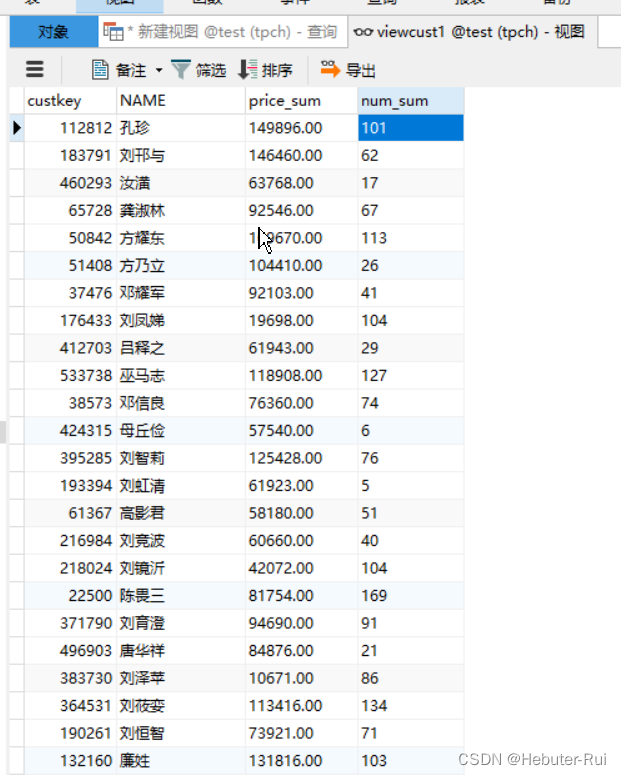Select custkey cell 193394
621x775 pixels.
(x=70, y=486)
